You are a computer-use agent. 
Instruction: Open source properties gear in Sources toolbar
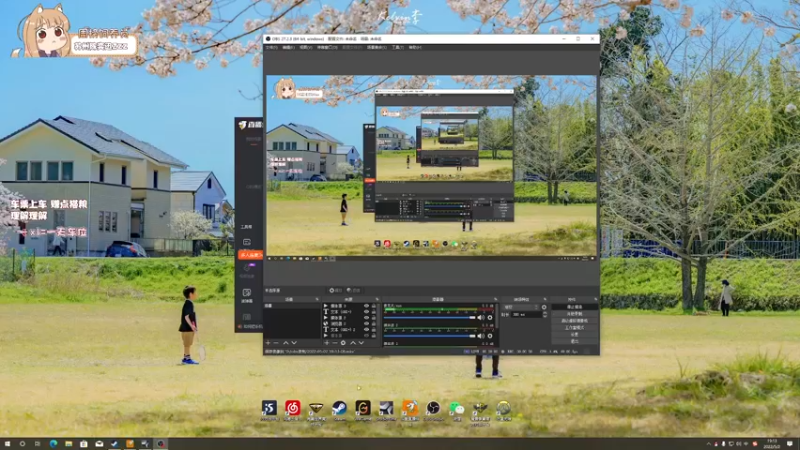(343, 343)
